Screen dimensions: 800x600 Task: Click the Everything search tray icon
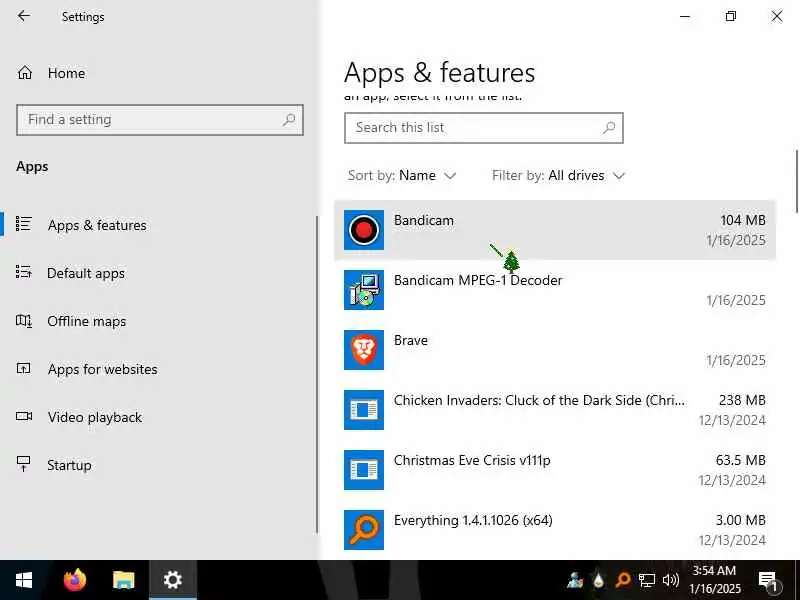point(622,580)
